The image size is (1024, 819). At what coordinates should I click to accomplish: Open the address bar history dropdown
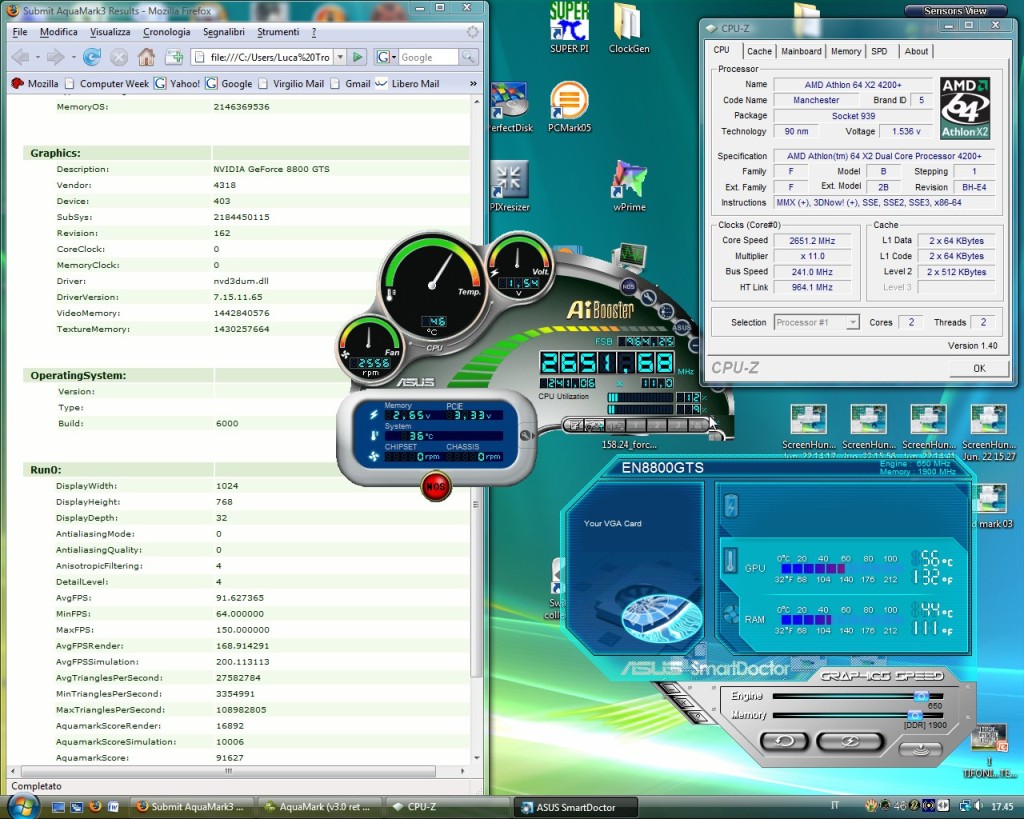pos(340,57)
